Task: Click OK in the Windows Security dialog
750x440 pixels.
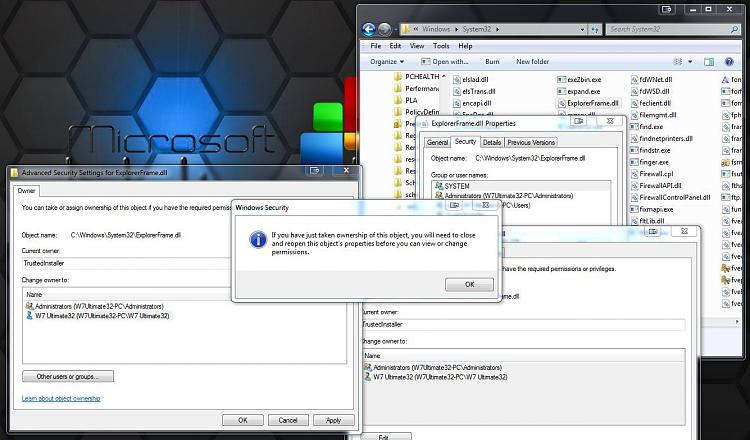Action: [x=469, y=284]
